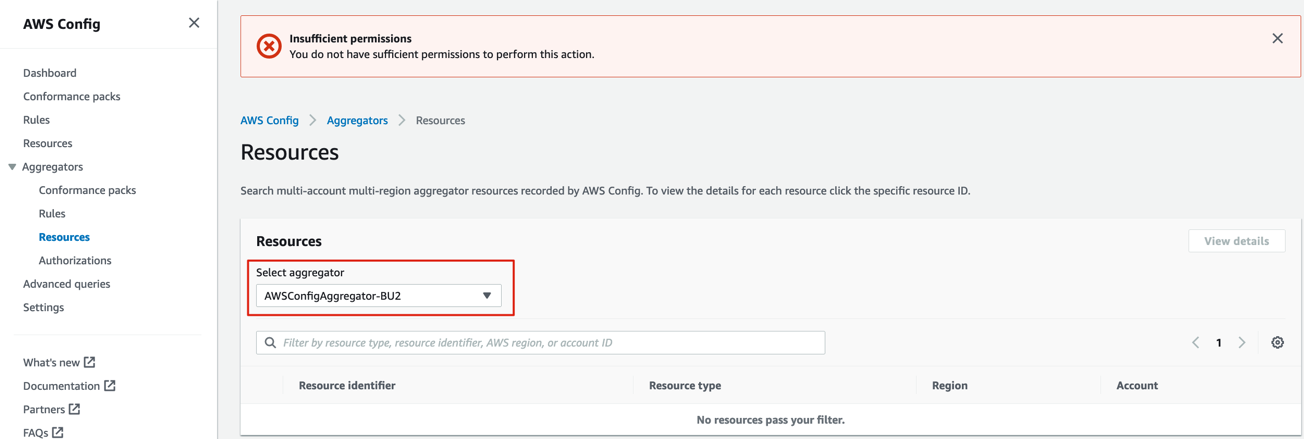Image resolution: width=1304 pixels, height=439 pixels.
Task: Open table preferences gear icon
Action: pos(1277,342)
